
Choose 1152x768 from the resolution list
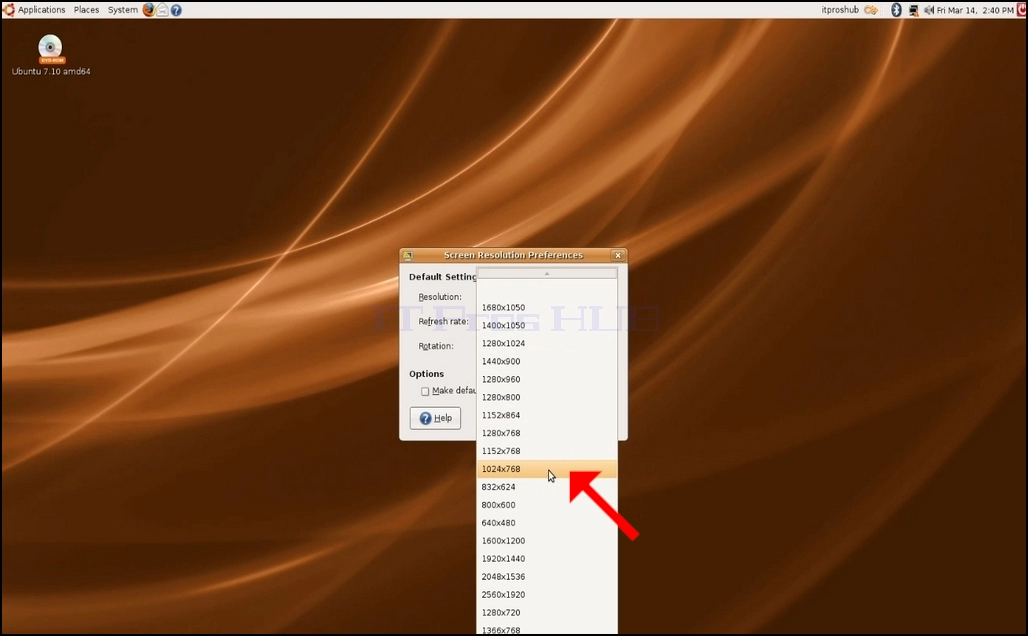tap(547, 451)
